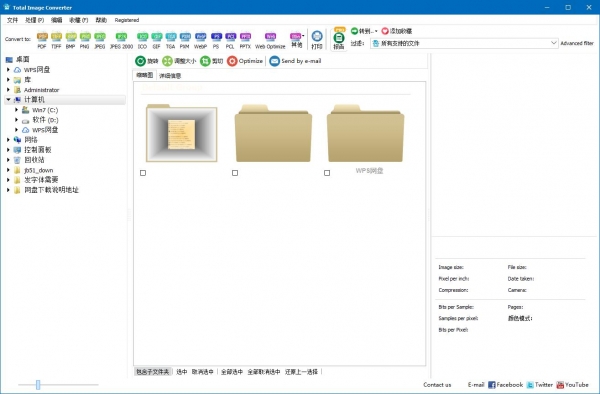Adjust the thumbnail size slider handle
The image size is (600, 394).
coord(38,385)
